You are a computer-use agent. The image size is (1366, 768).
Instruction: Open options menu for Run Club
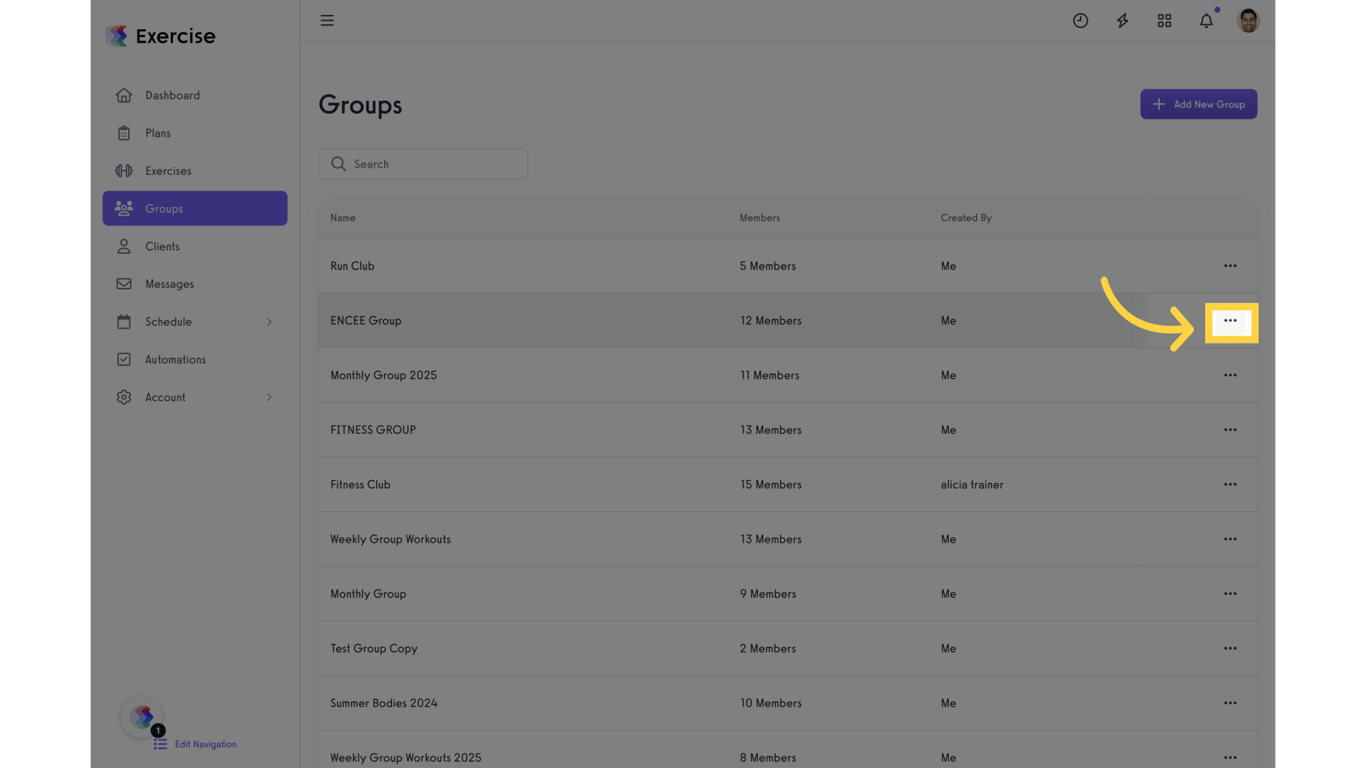point(1230,266)
